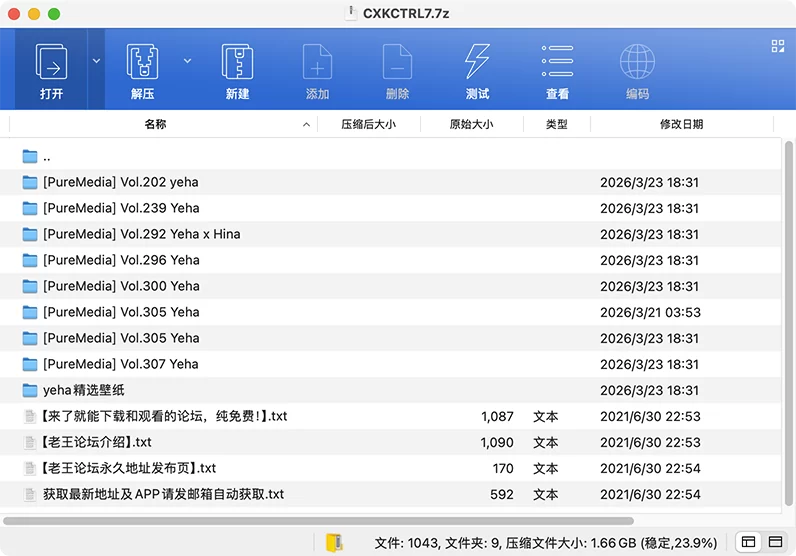Viewport: 796px width, 556px height.
Task: Toggle the right status bar panel view button
Action: [777, 542]
